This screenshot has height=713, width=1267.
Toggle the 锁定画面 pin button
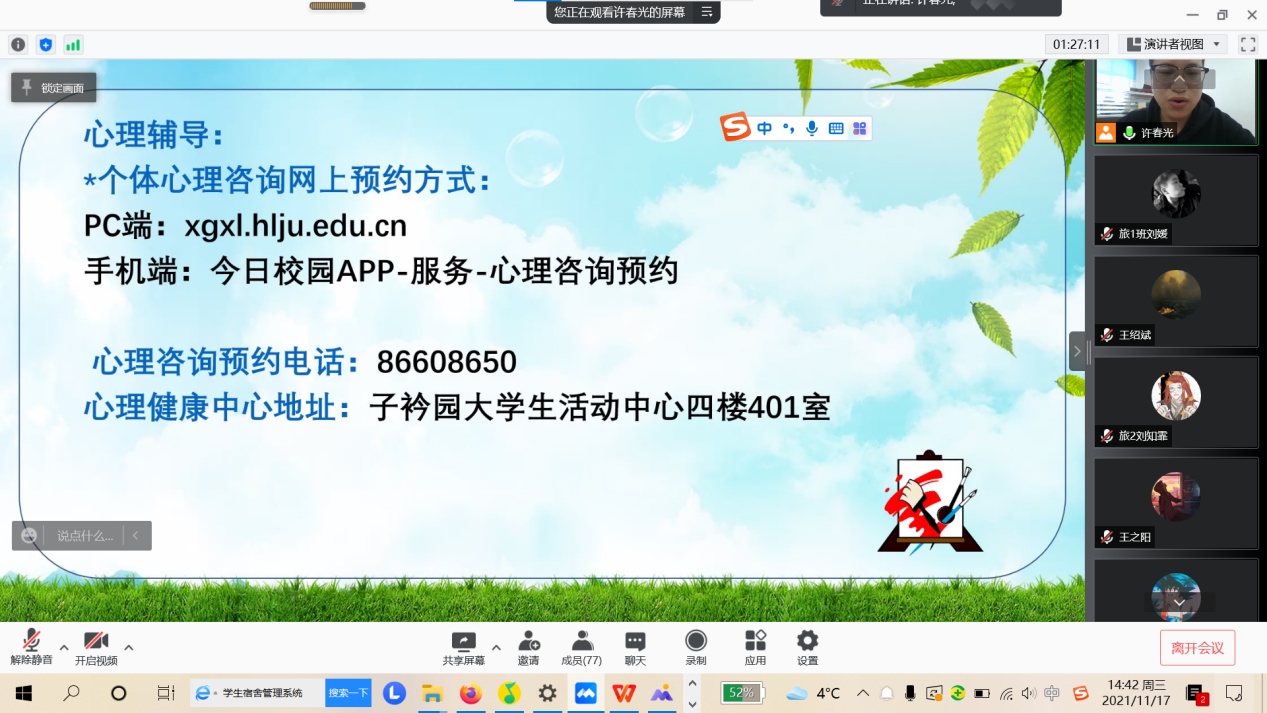pyautogui.click(x=54, y=88)
